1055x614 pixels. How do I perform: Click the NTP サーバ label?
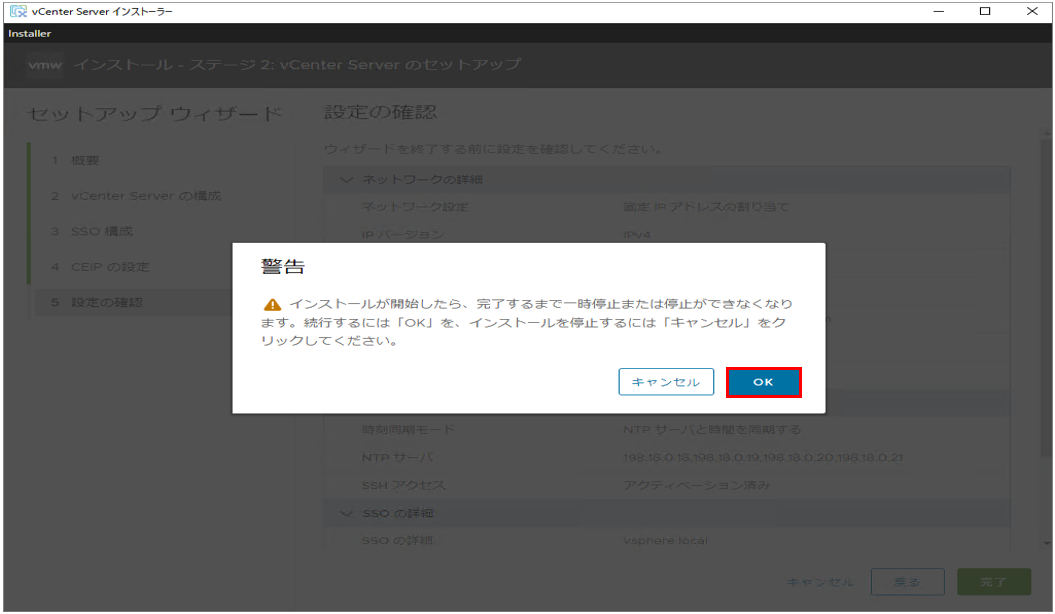pos(398,458)
